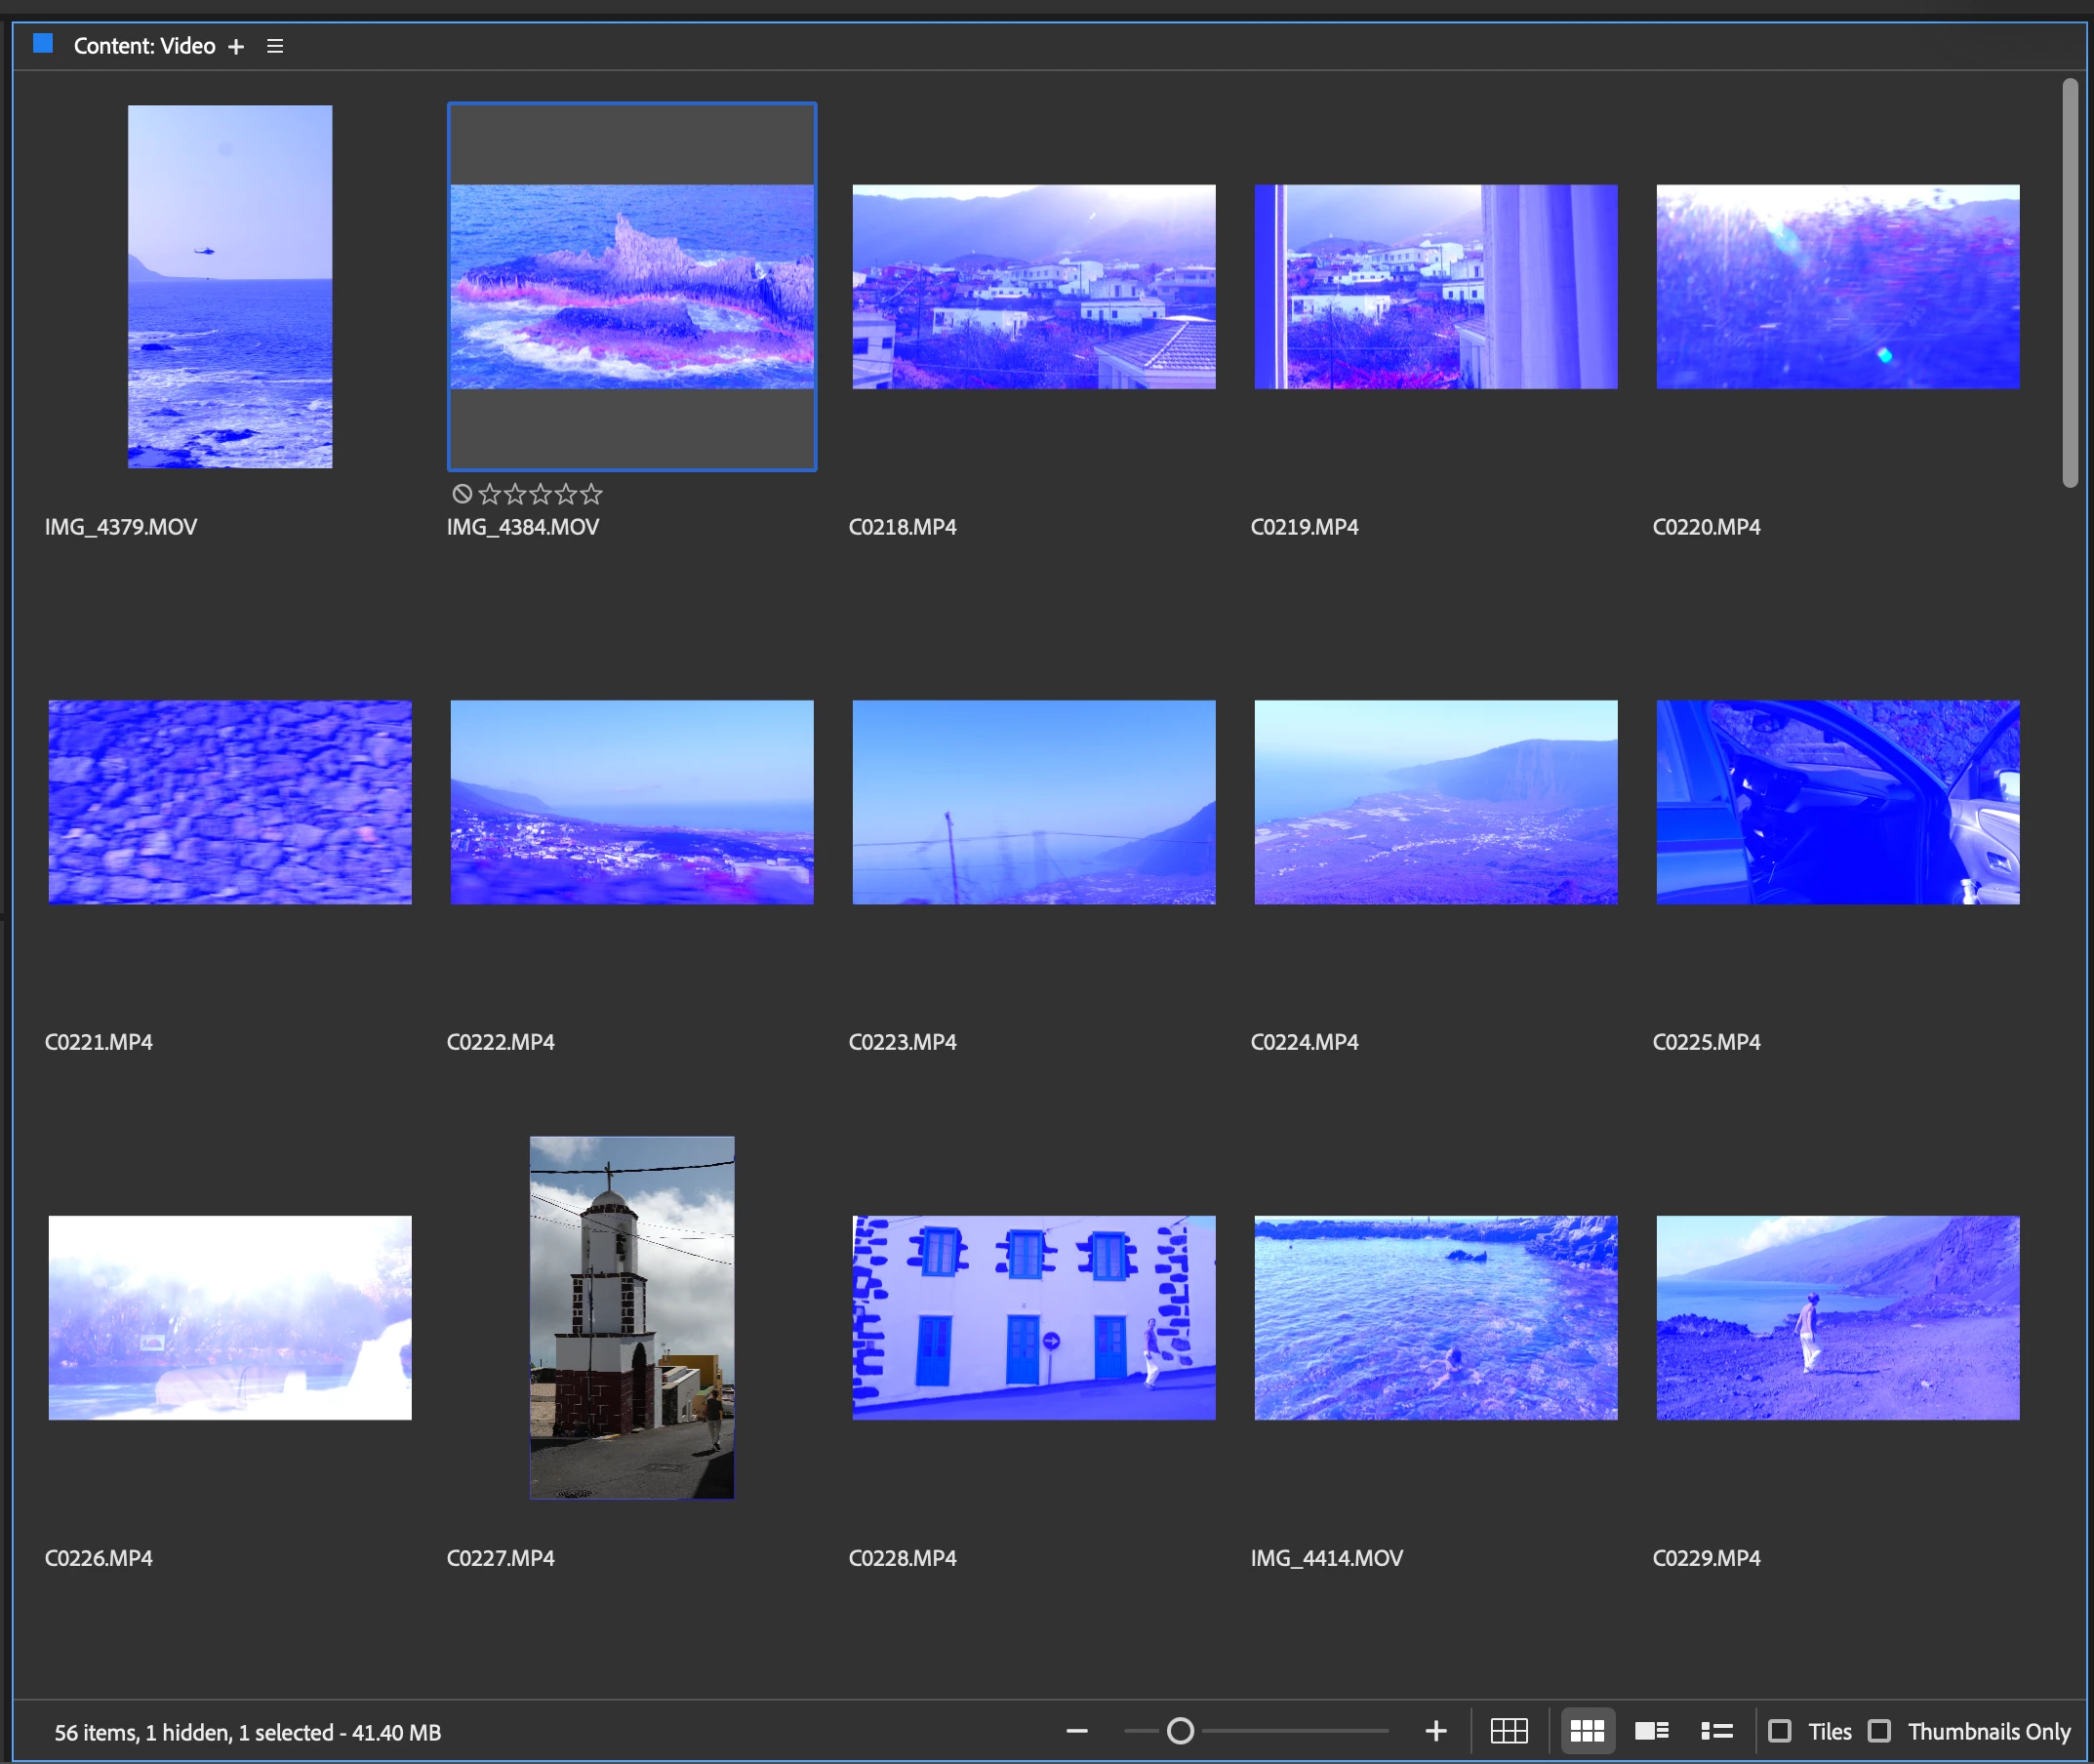
Task: Click the minus icon to shrink thumbnails
Action: (x=1076, y=1731)
